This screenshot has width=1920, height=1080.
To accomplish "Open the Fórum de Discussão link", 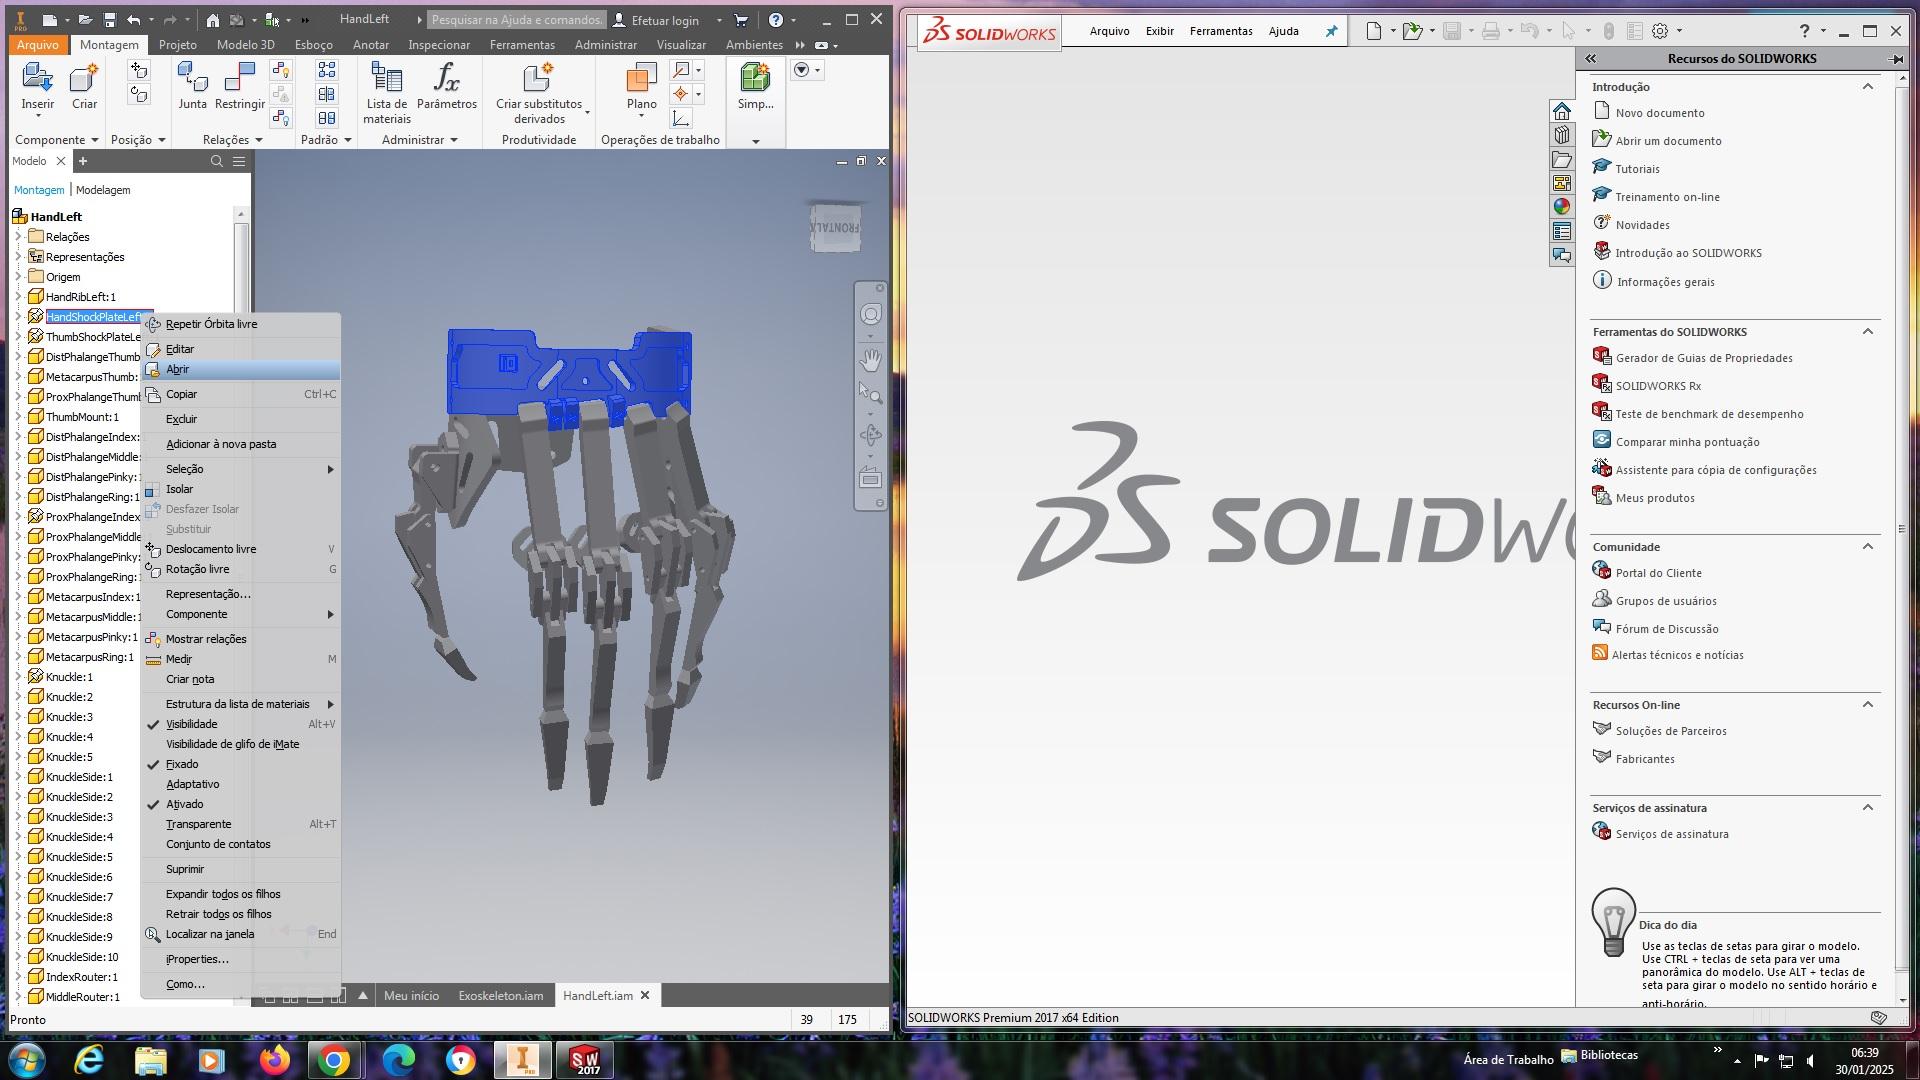I will 1666,629.
